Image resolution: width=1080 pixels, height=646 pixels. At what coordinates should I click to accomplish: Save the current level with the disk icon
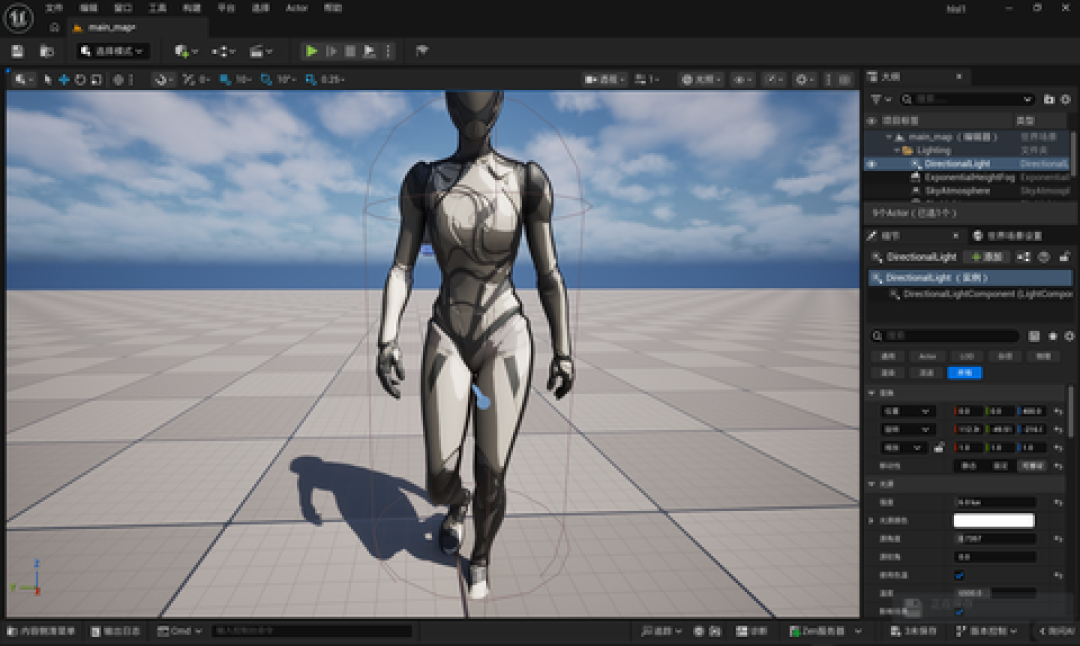pyautogui.click(x=18, y=51)
